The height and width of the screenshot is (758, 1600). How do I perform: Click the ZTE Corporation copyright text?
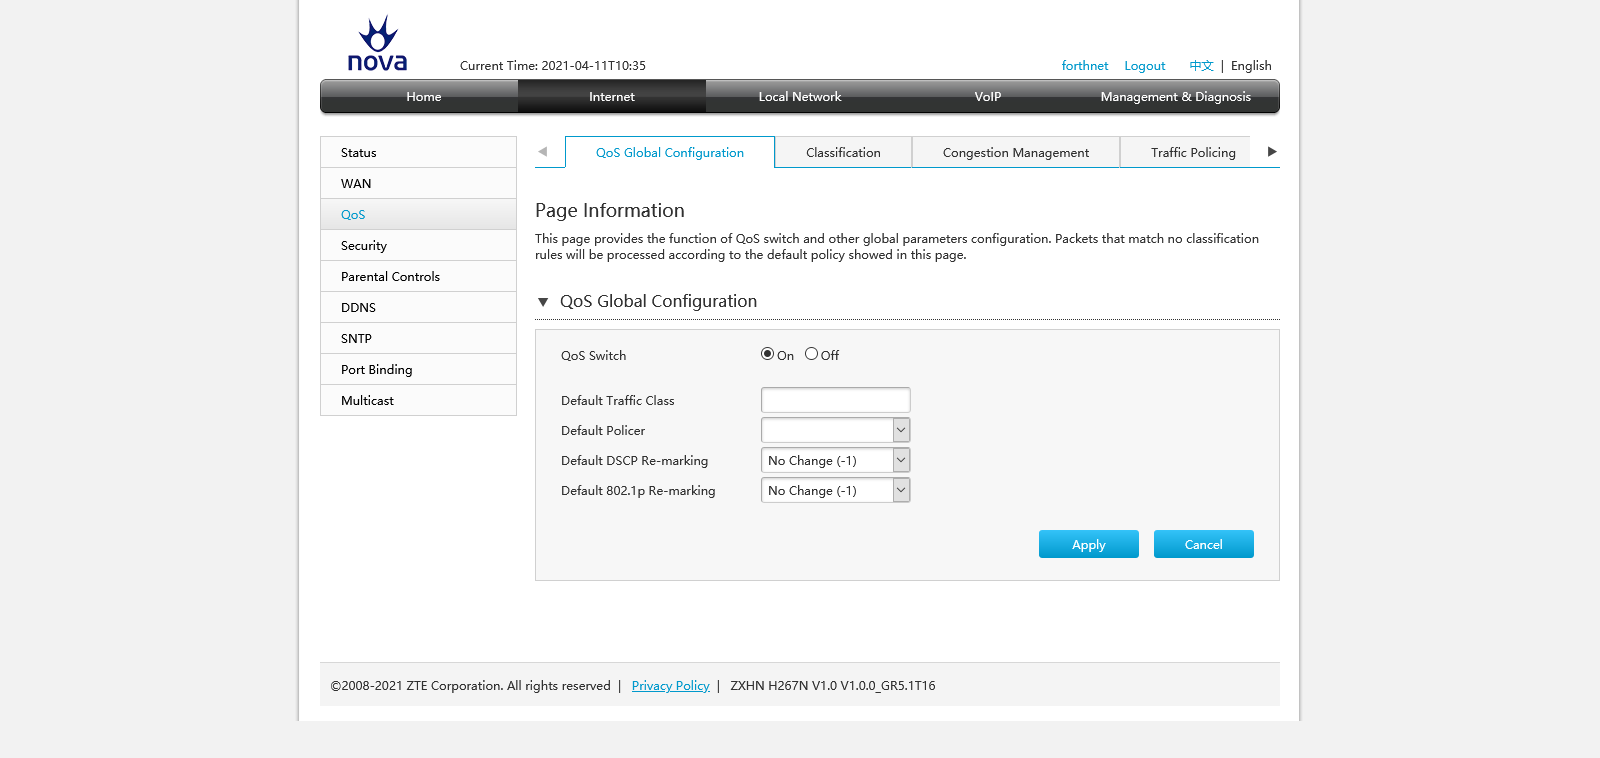pyautogui.click(x=470, y=686)
